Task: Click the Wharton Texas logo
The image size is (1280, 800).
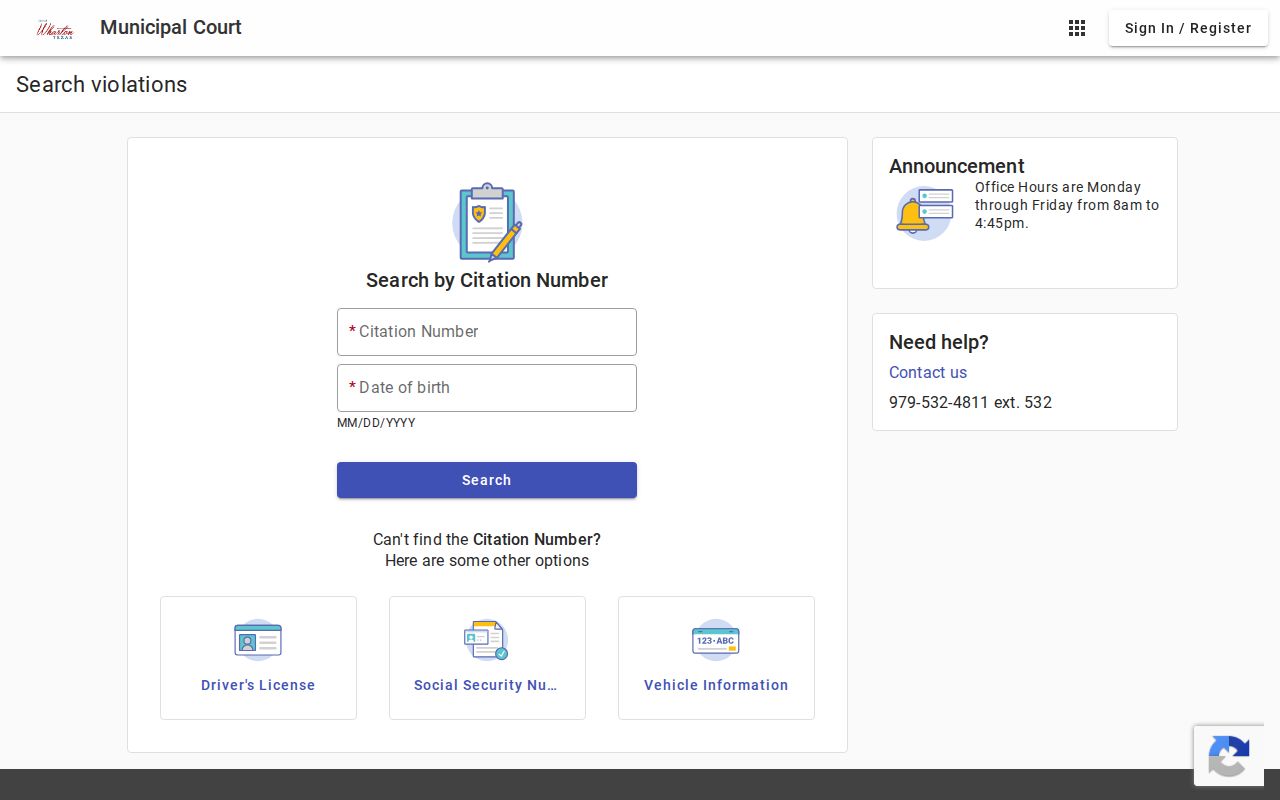Action: pos(55,28)
